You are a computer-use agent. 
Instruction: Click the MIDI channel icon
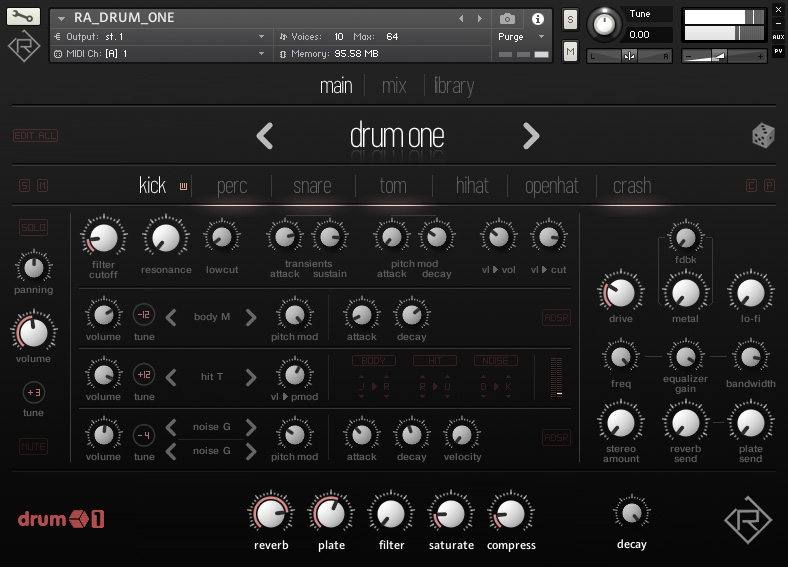(x=58, y=54)
